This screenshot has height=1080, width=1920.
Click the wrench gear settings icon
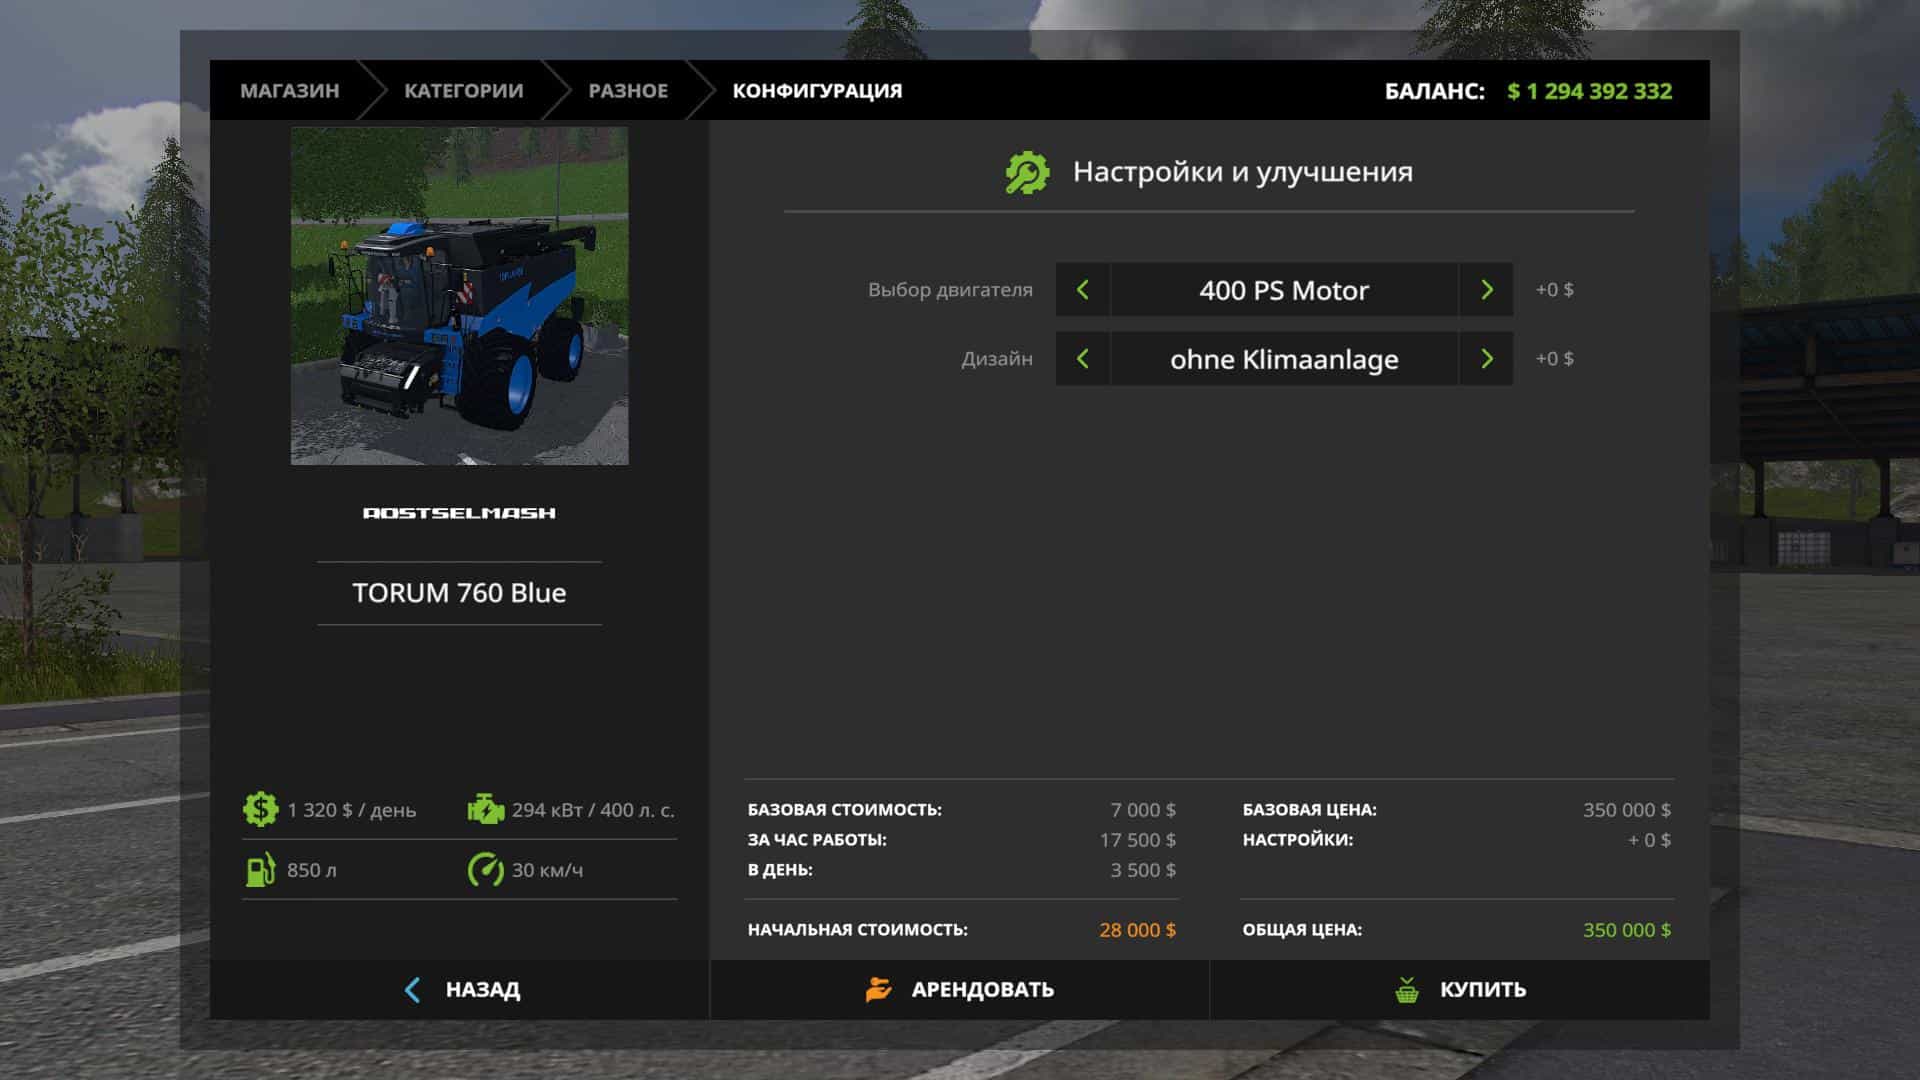coord(1027,172)
